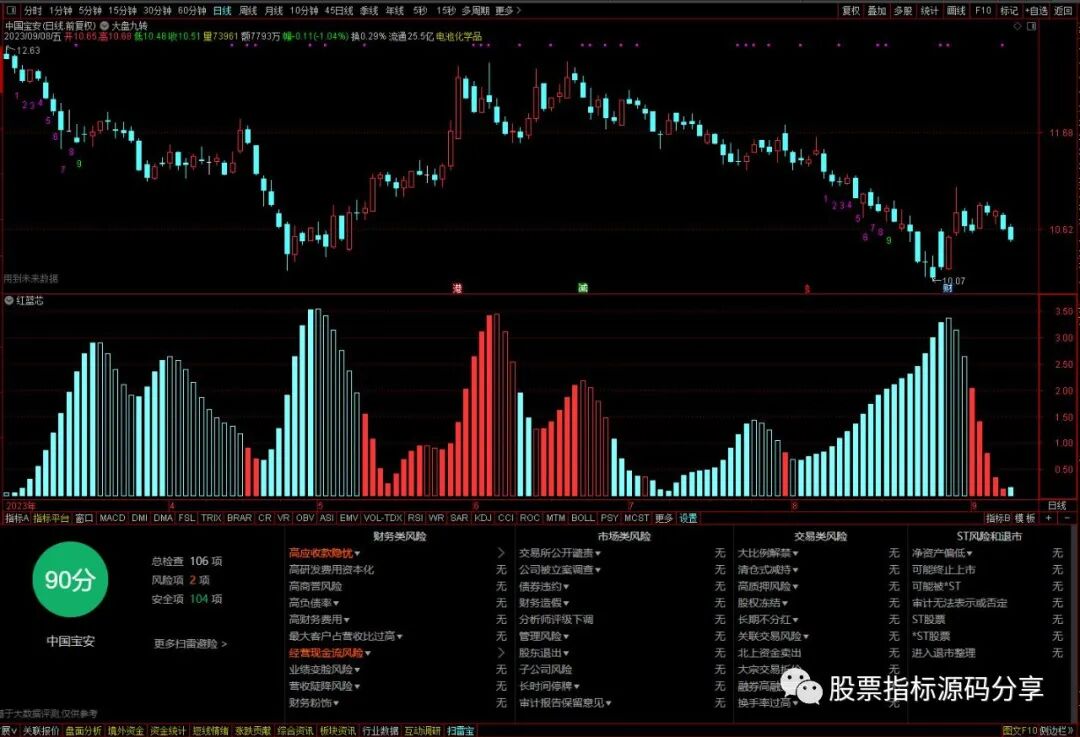Image resolution: width=1080 pixels, height=737 pixels.
Task: Click the 图文F10 button at bottom right
Action: (x=1020, y=730)
